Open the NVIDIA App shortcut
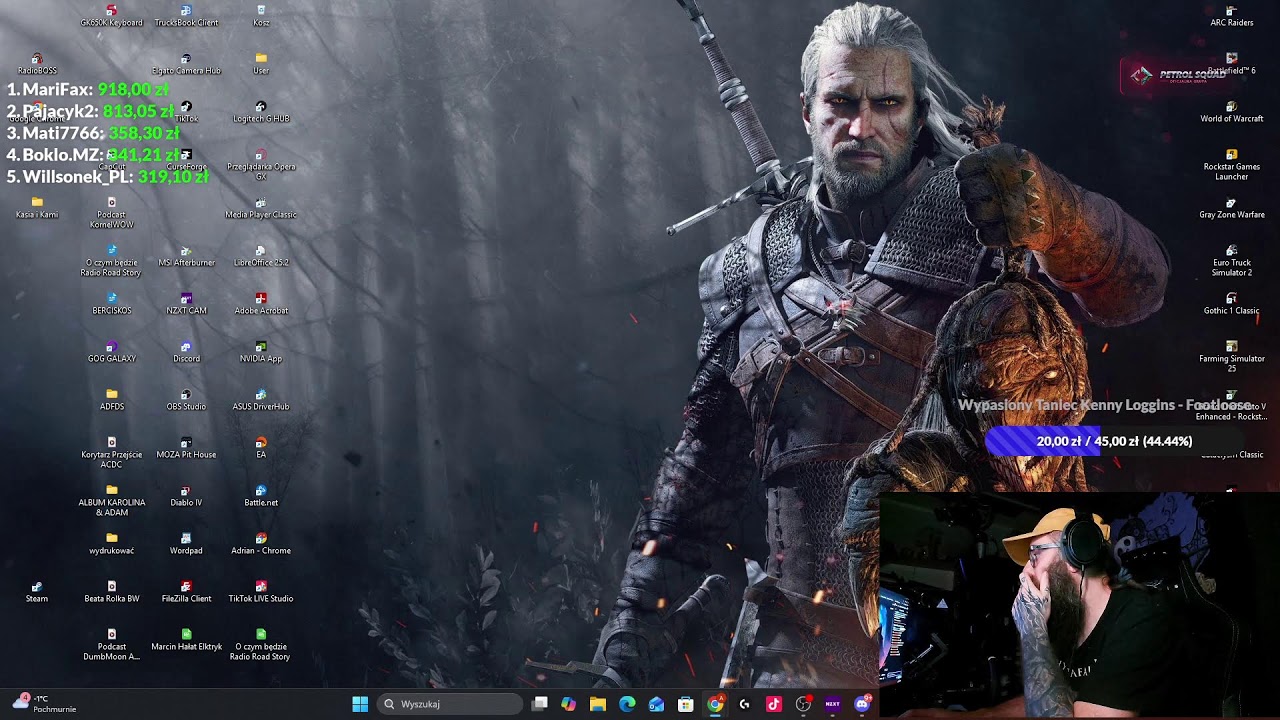 click(261, 352)
